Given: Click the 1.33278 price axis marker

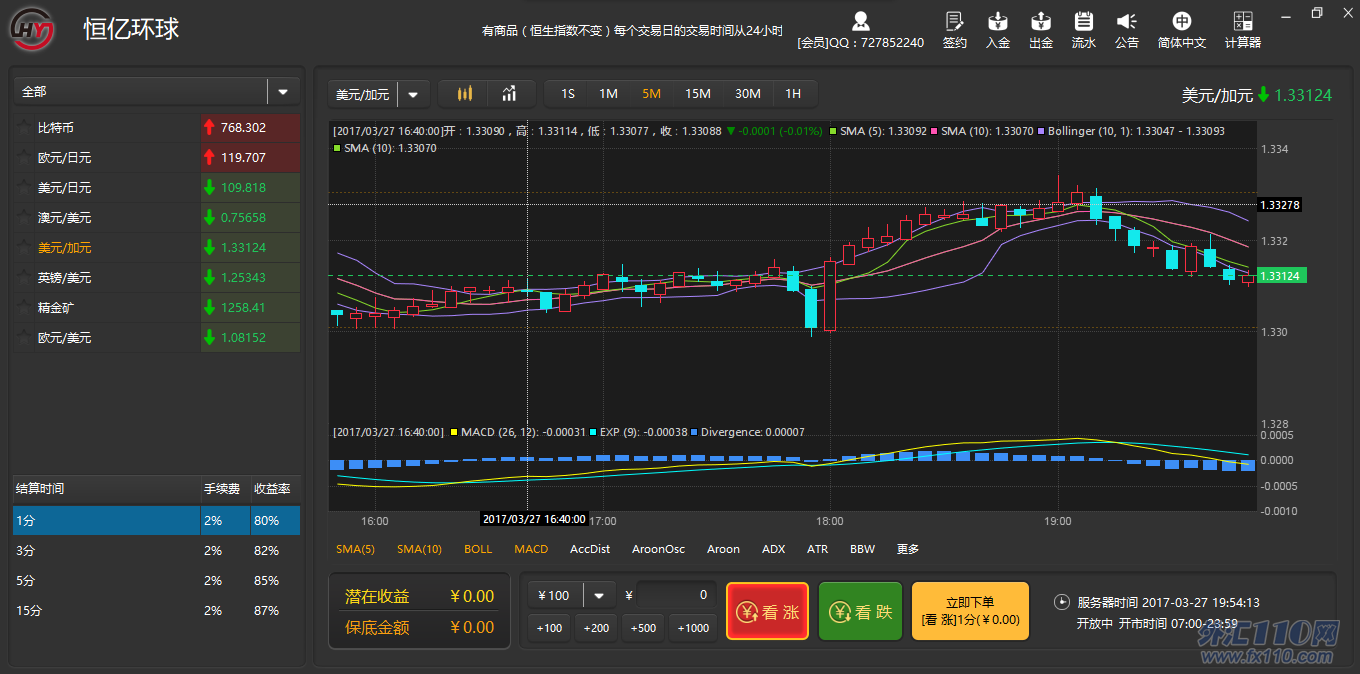Looking at the screenshot, I should [1279, 205].
